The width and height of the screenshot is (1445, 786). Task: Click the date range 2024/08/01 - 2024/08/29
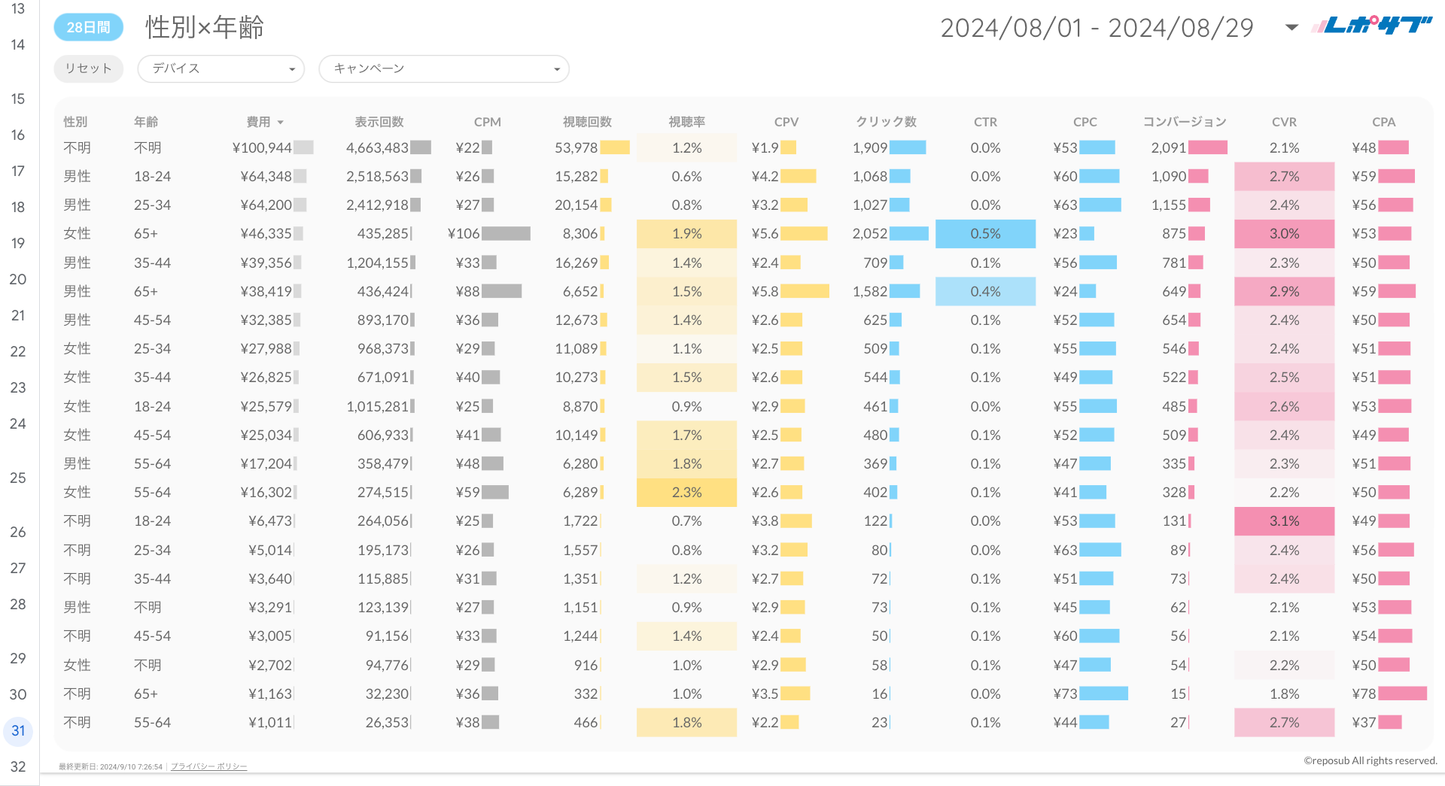pyautogui.click(x=1097, y=28)
